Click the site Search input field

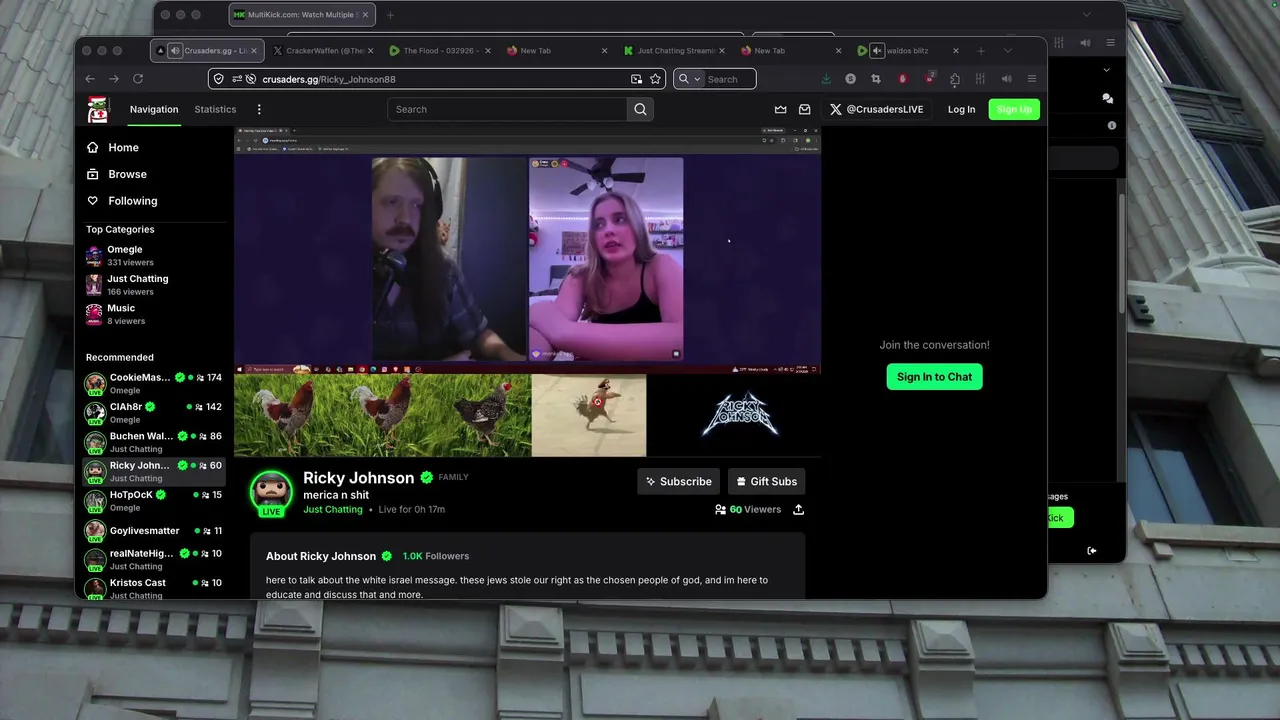click(x=507, y=109)
